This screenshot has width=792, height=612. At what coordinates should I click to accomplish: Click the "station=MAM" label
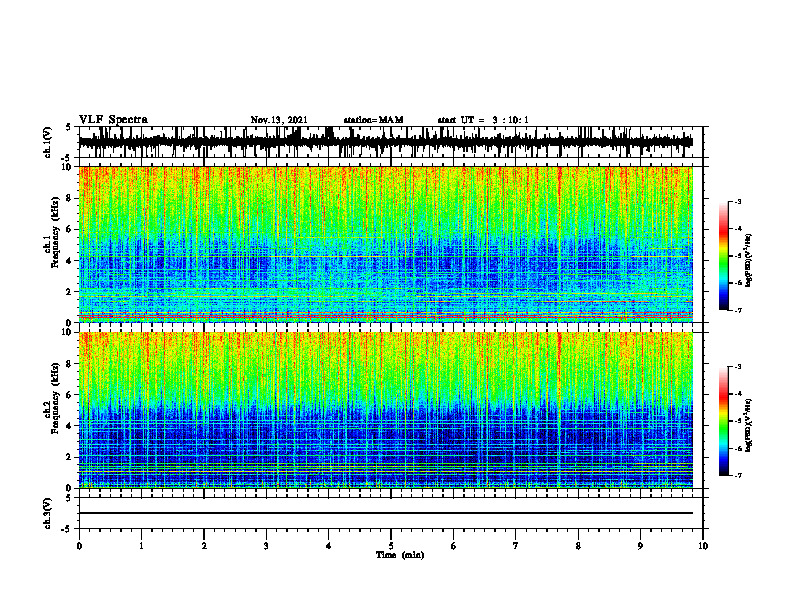coord(373,120)
